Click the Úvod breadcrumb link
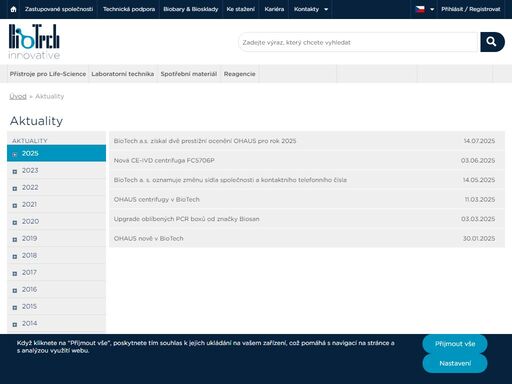The width and height of the screenshot is (512, 384). [18, 96]
